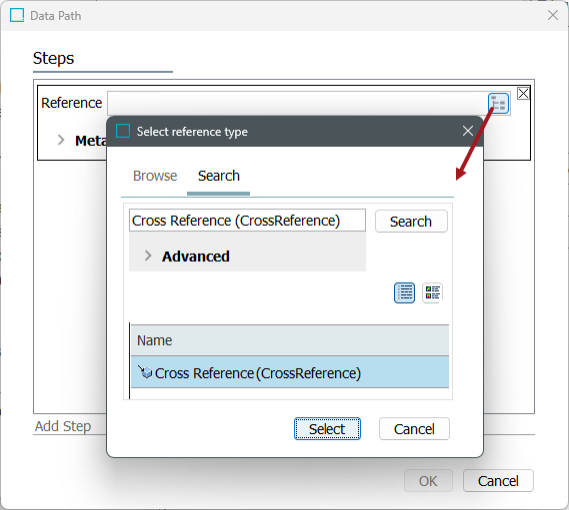This screenshot has width=569, height=510.
Task: Click the Name column header
Action: tap(290, 340)
